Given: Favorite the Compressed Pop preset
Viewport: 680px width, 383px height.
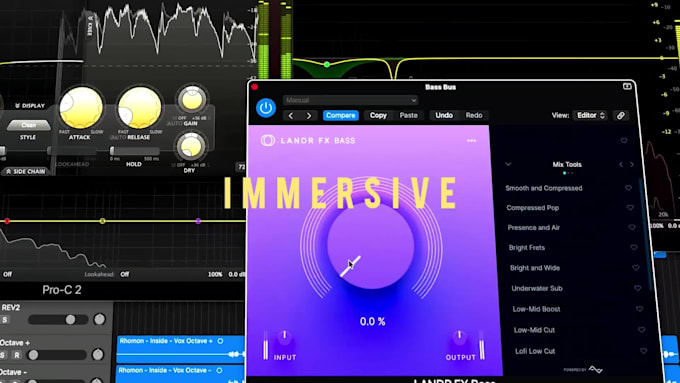Looking at the screenshot, I should tap(630, 208).
